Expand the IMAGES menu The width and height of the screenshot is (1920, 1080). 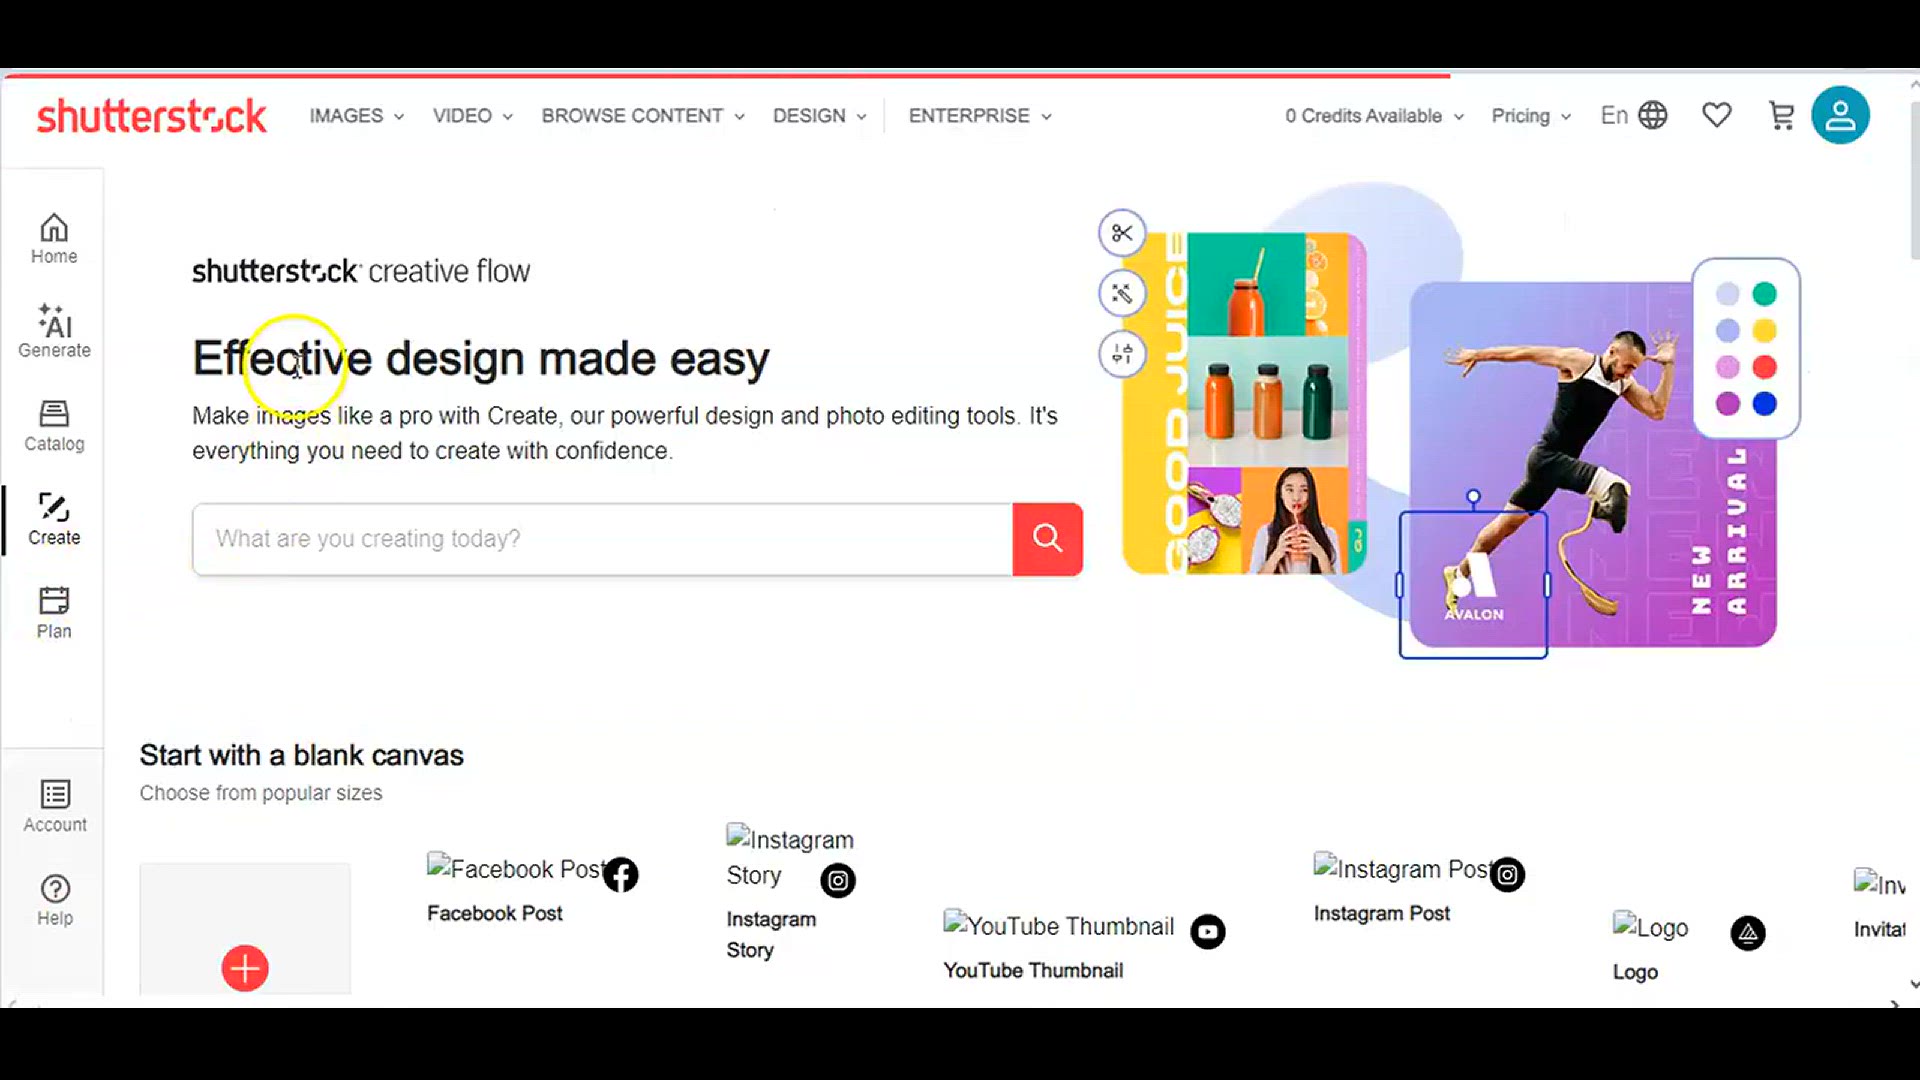point(357,116)
